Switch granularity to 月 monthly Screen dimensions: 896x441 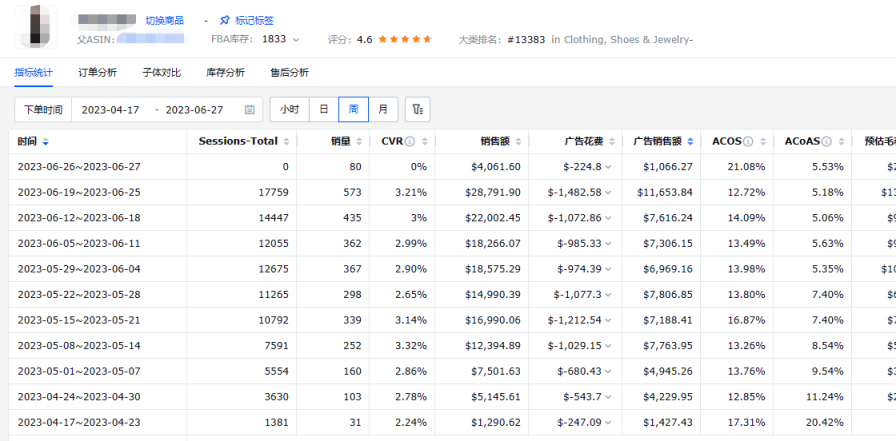[x=383, y=109]
